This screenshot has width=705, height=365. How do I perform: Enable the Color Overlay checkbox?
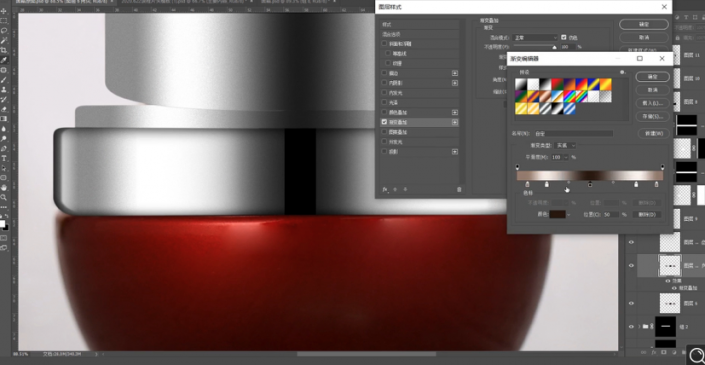click(x=384, y=112)
